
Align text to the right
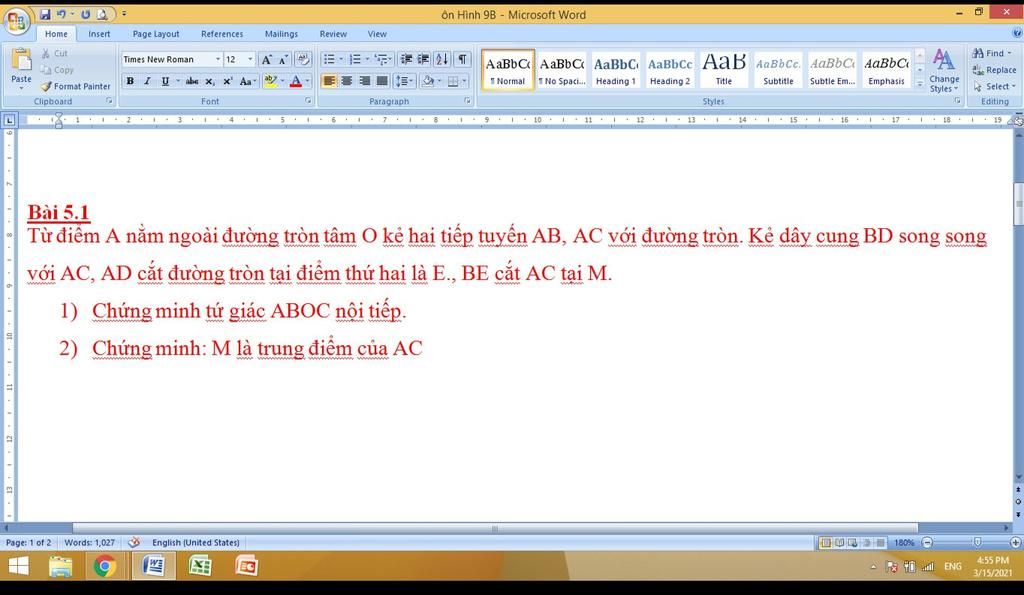[364, 81]
